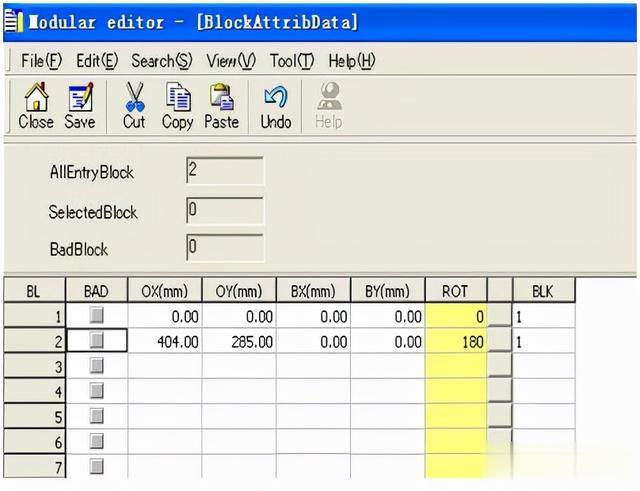Click the Paste clipboard icon
This screenshot has height=491, width=640.
coord(222,97)
